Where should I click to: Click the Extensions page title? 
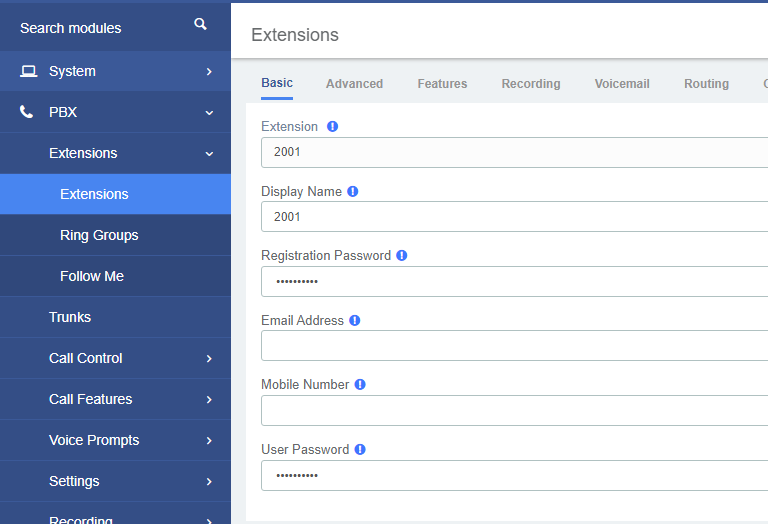(295, 35)
